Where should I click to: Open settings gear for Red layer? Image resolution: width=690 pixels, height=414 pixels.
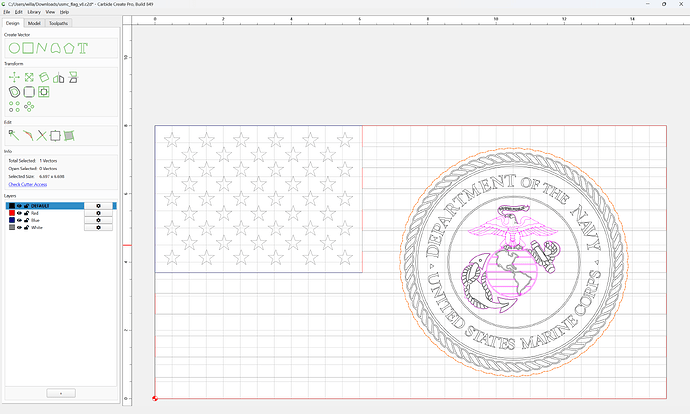[x=98, y=213]
